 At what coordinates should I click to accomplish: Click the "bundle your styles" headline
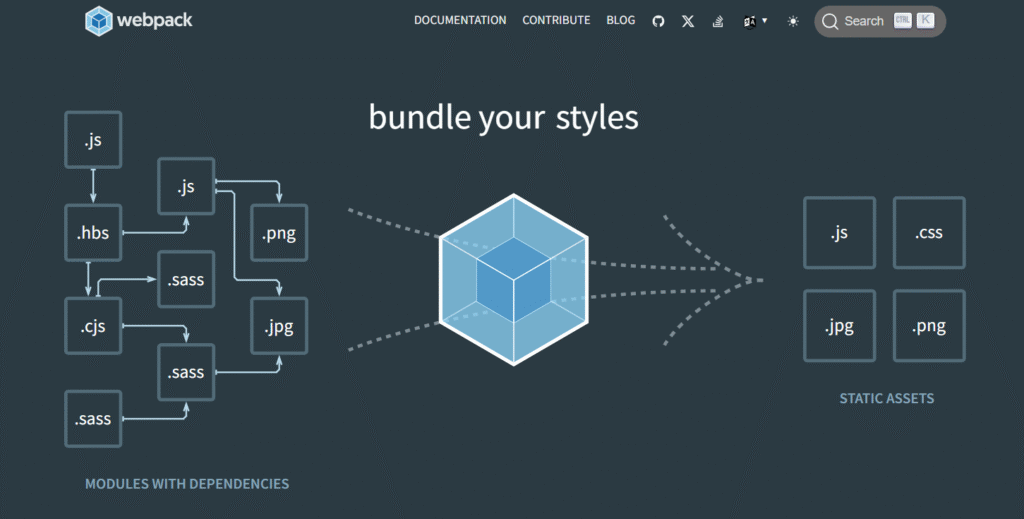(503, 118)
